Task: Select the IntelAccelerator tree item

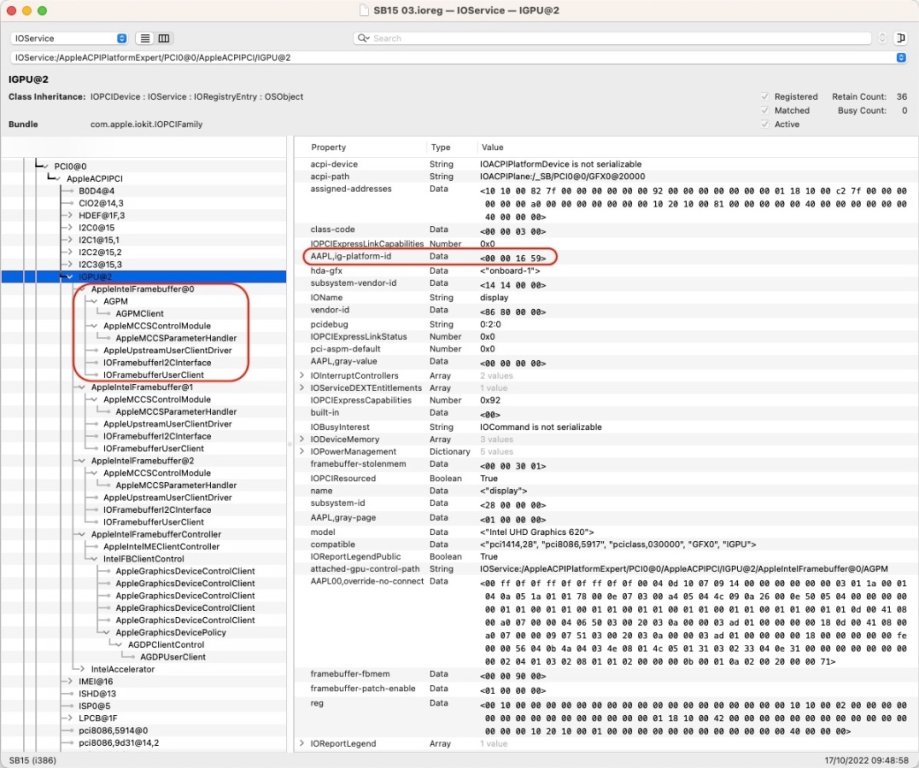Action: click(x=122, y=669)
